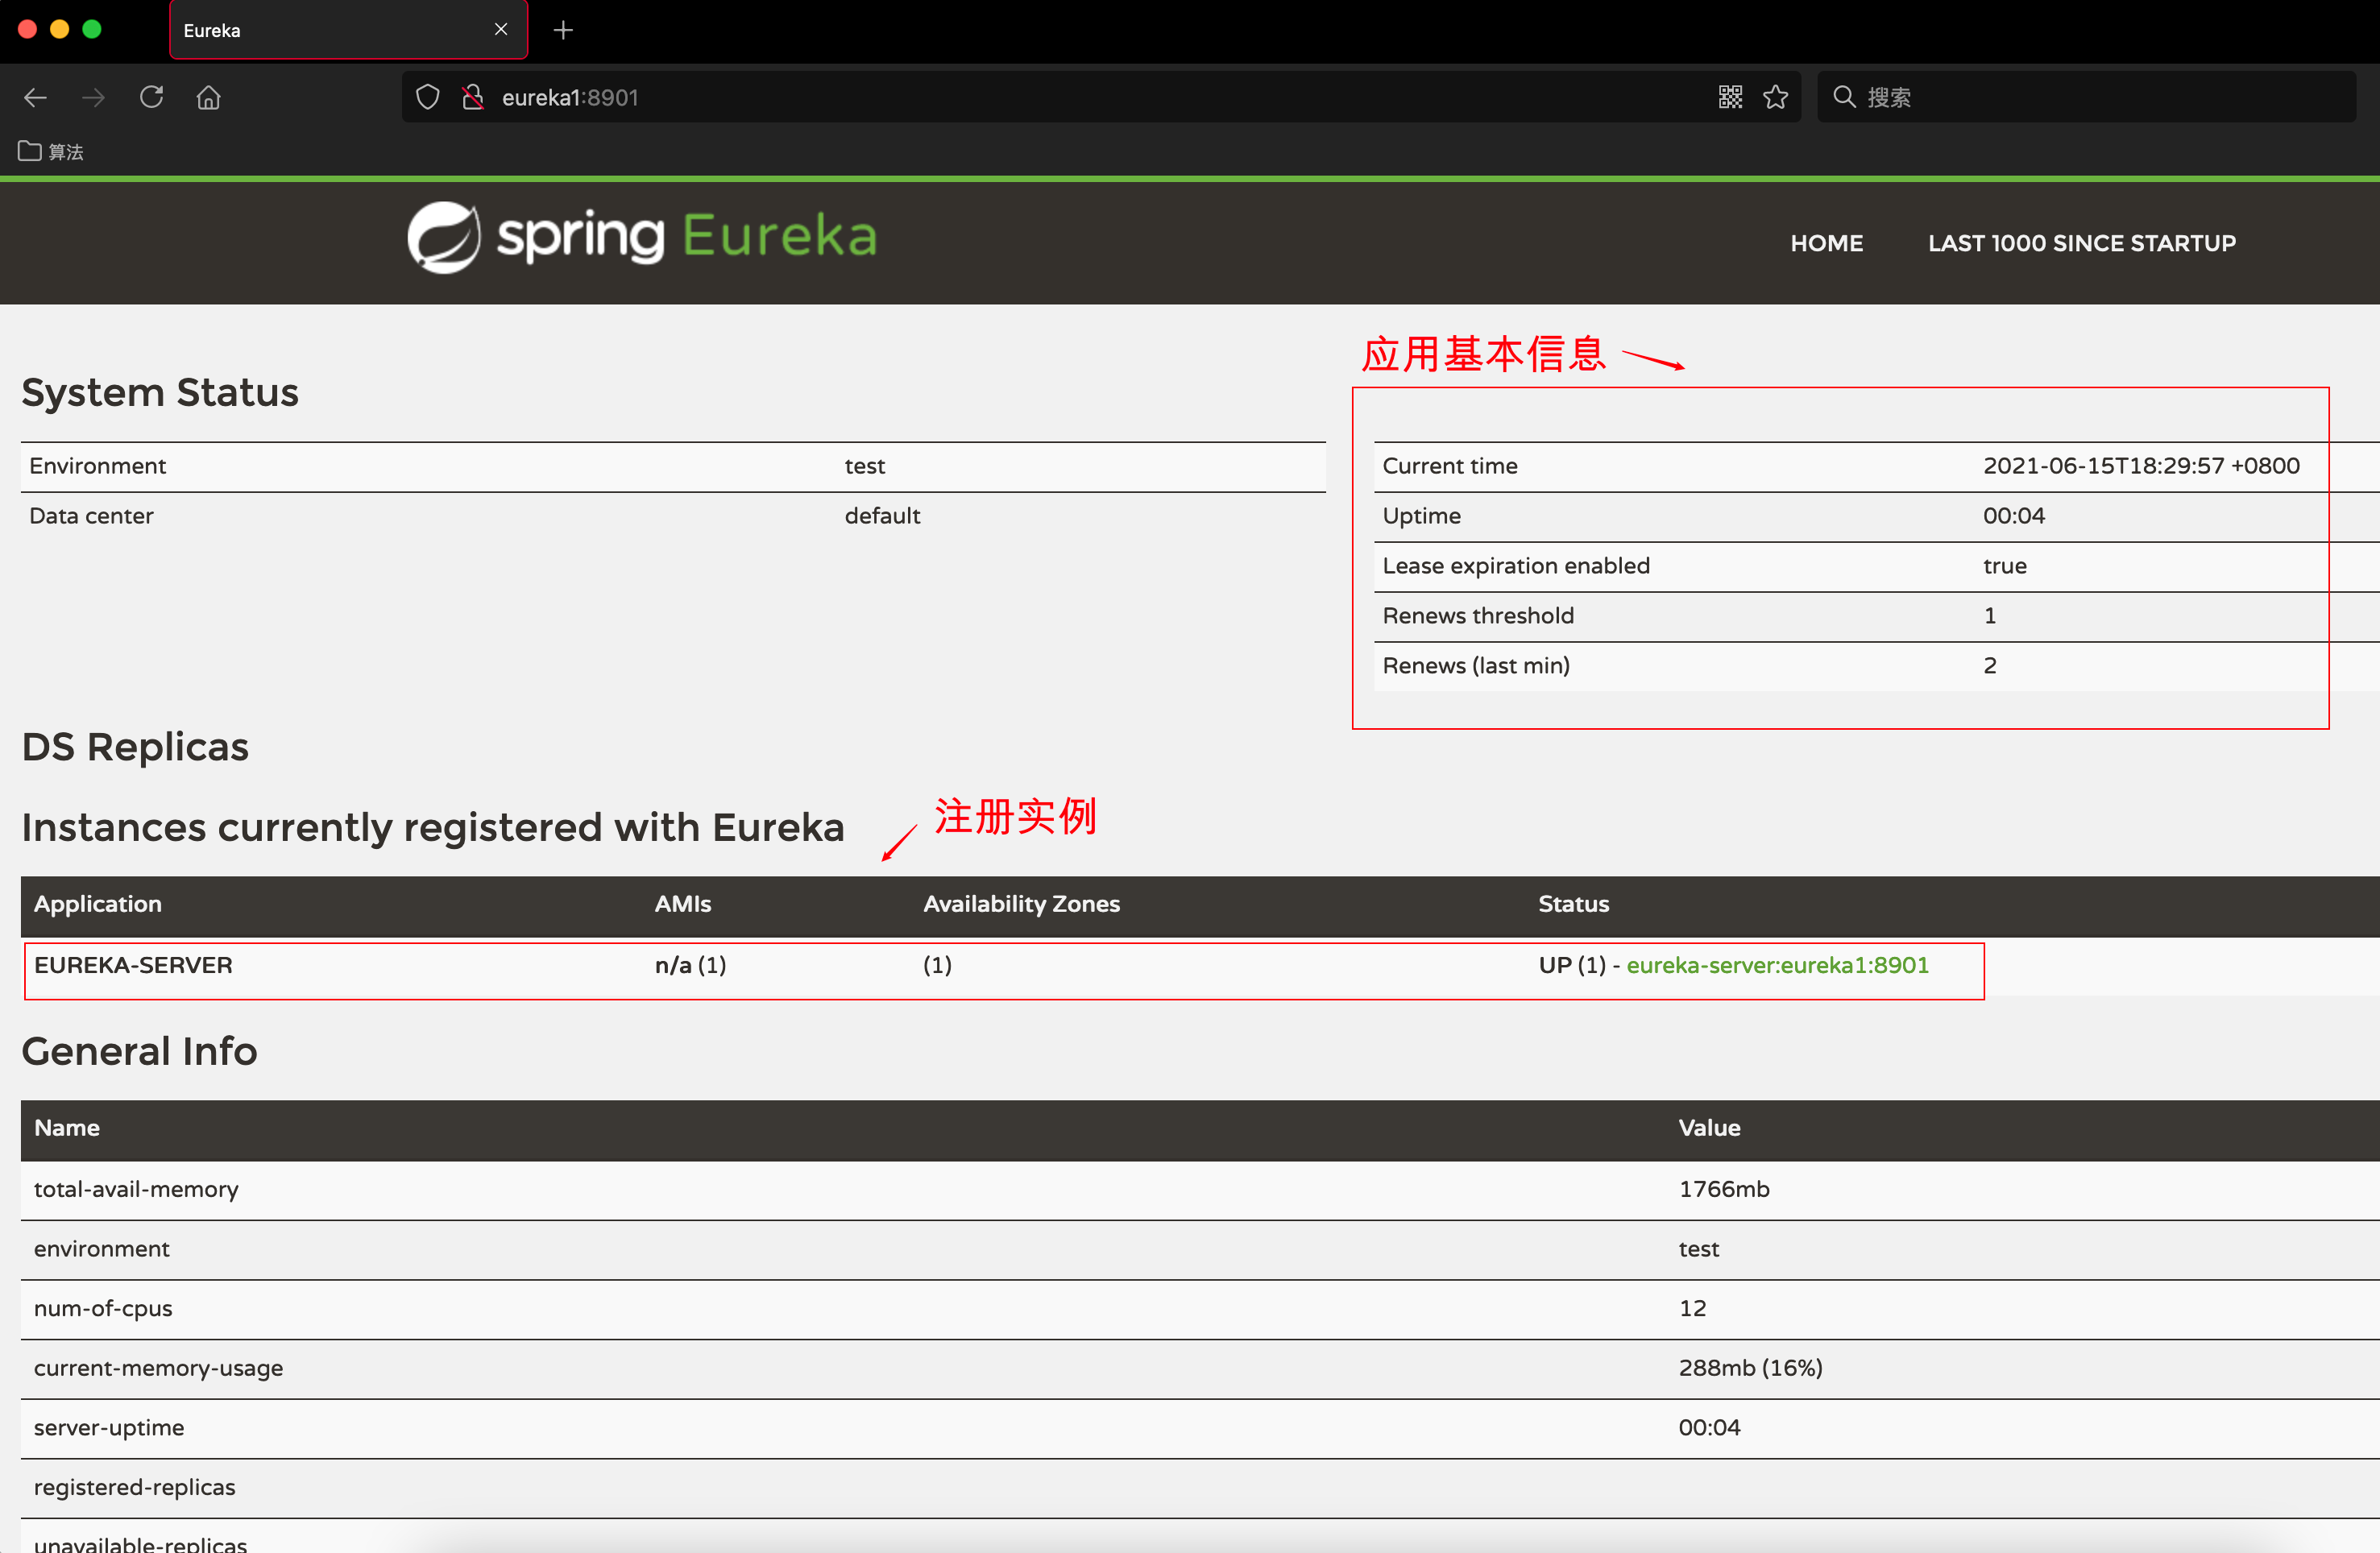Click the browser forward arrow
The width and height of the screenshot is (2380, 1553).
94,97
